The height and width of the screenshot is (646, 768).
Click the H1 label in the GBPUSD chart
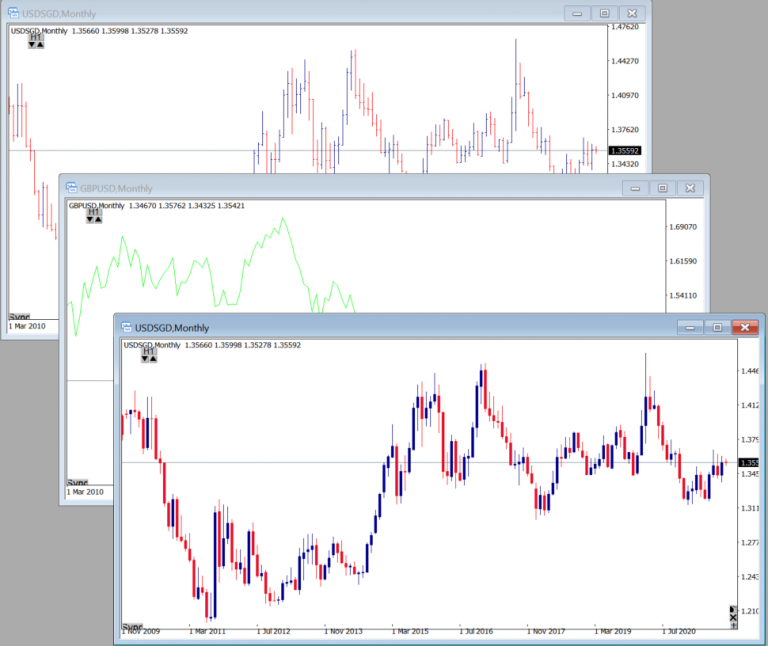click(x=93, y=212)
